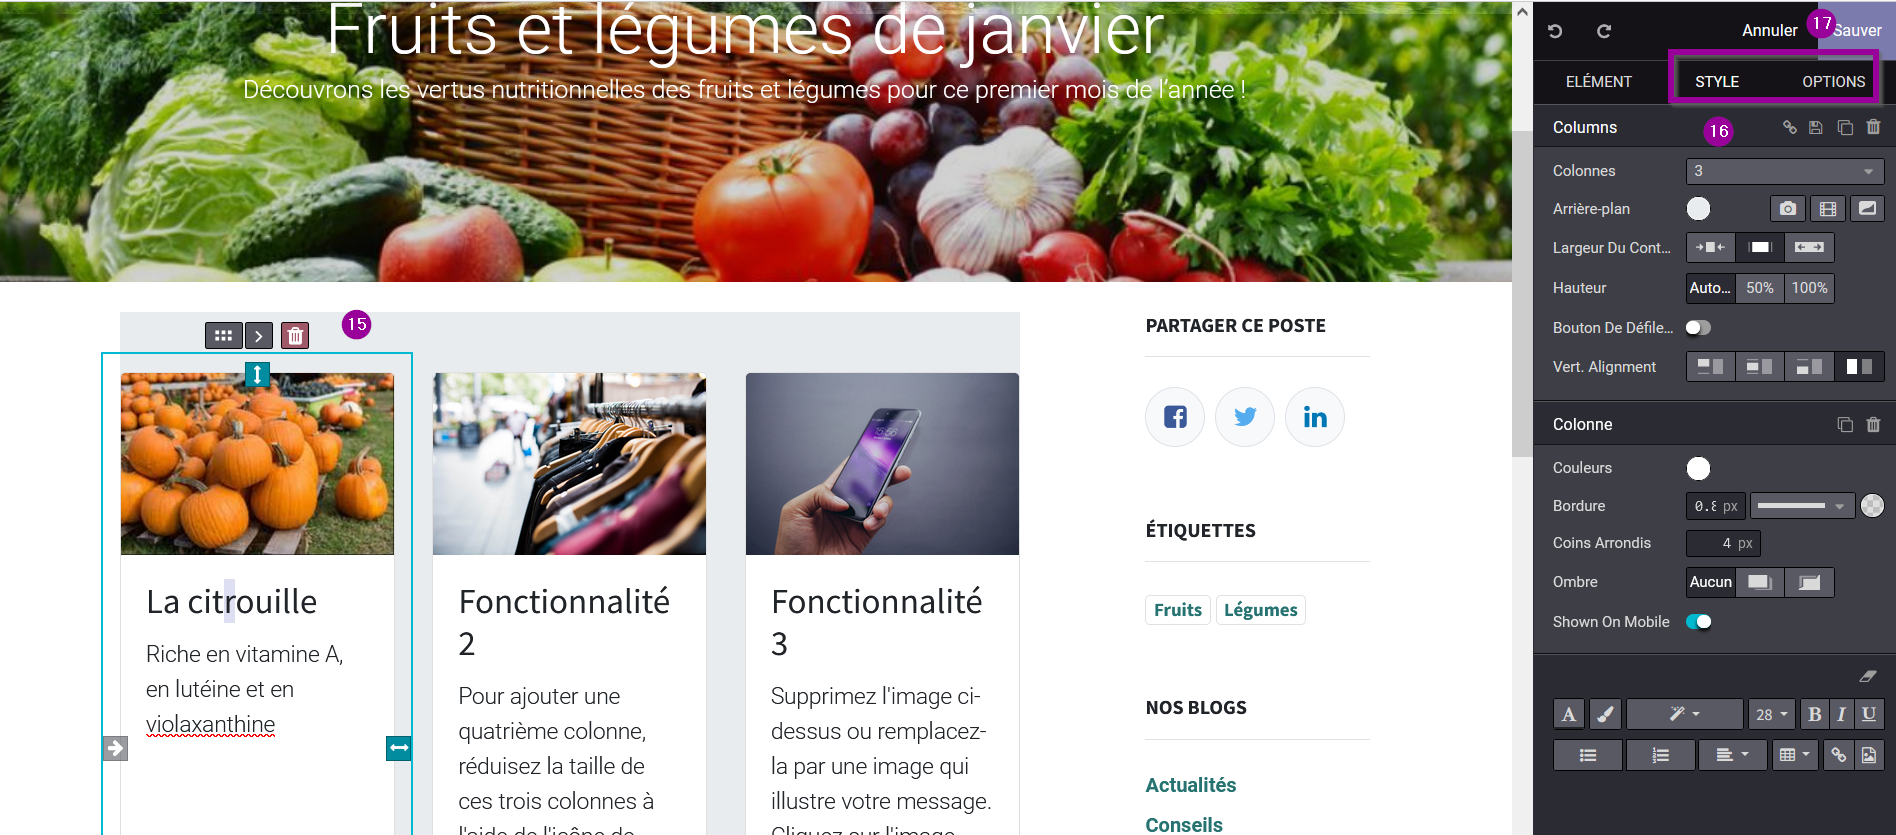The width and height of the screenshot is (1896, 835).
Task: Insert a link from the text toolbar
Action: (1838, 755)
